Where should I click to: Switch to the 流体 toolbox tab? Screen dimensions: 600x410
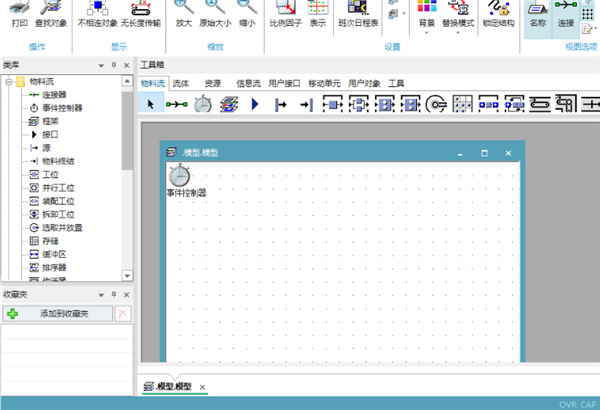[180, 83]
